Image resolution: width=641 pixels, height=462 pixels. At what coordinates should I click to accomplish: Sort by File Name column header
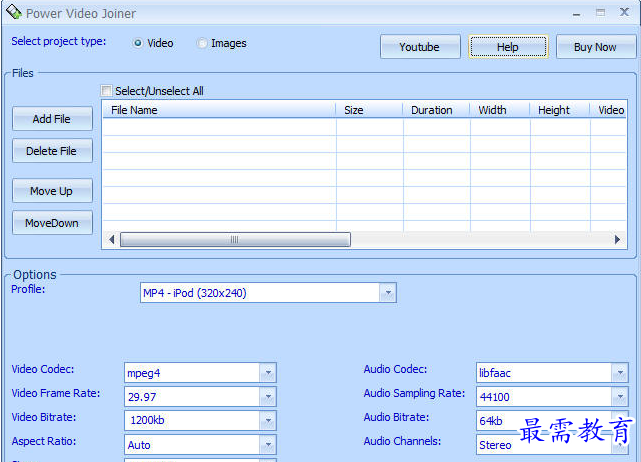(219, 110)
